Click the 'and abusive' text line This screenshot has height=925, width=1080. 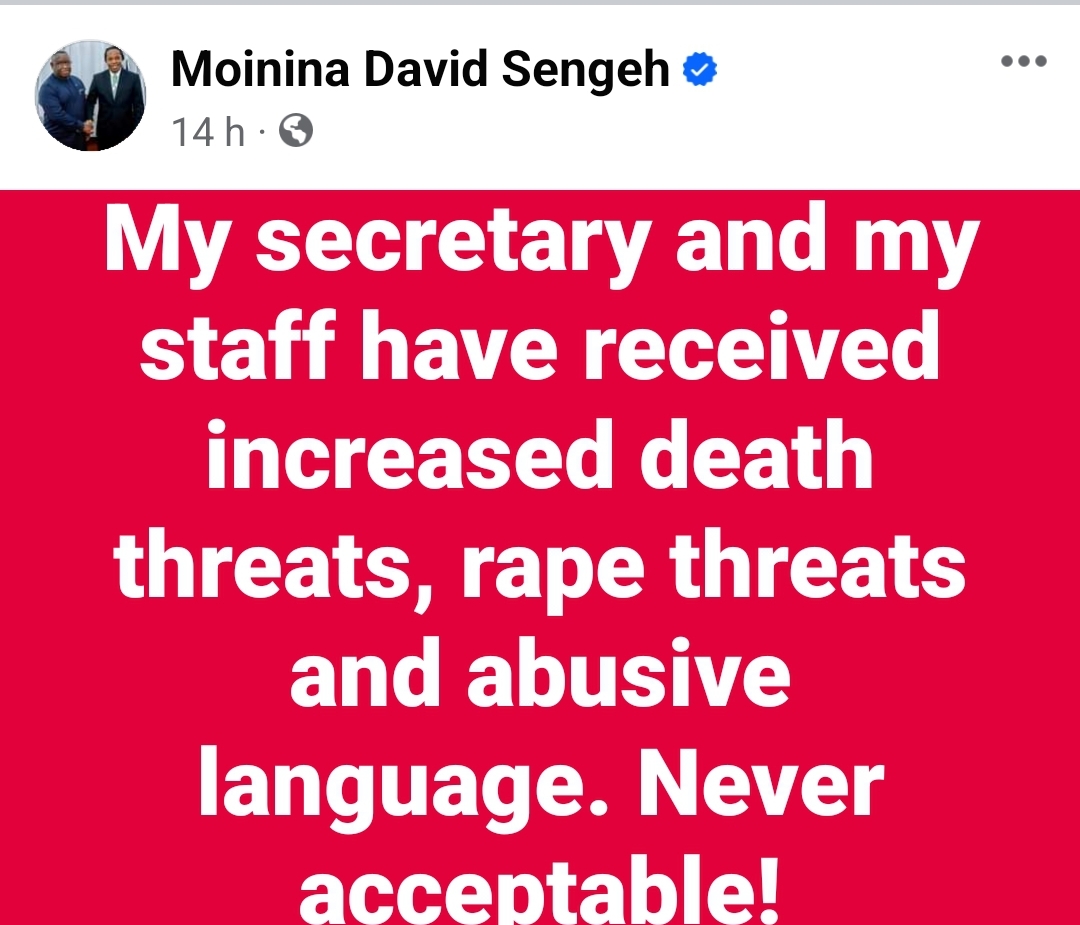(540, 673)
